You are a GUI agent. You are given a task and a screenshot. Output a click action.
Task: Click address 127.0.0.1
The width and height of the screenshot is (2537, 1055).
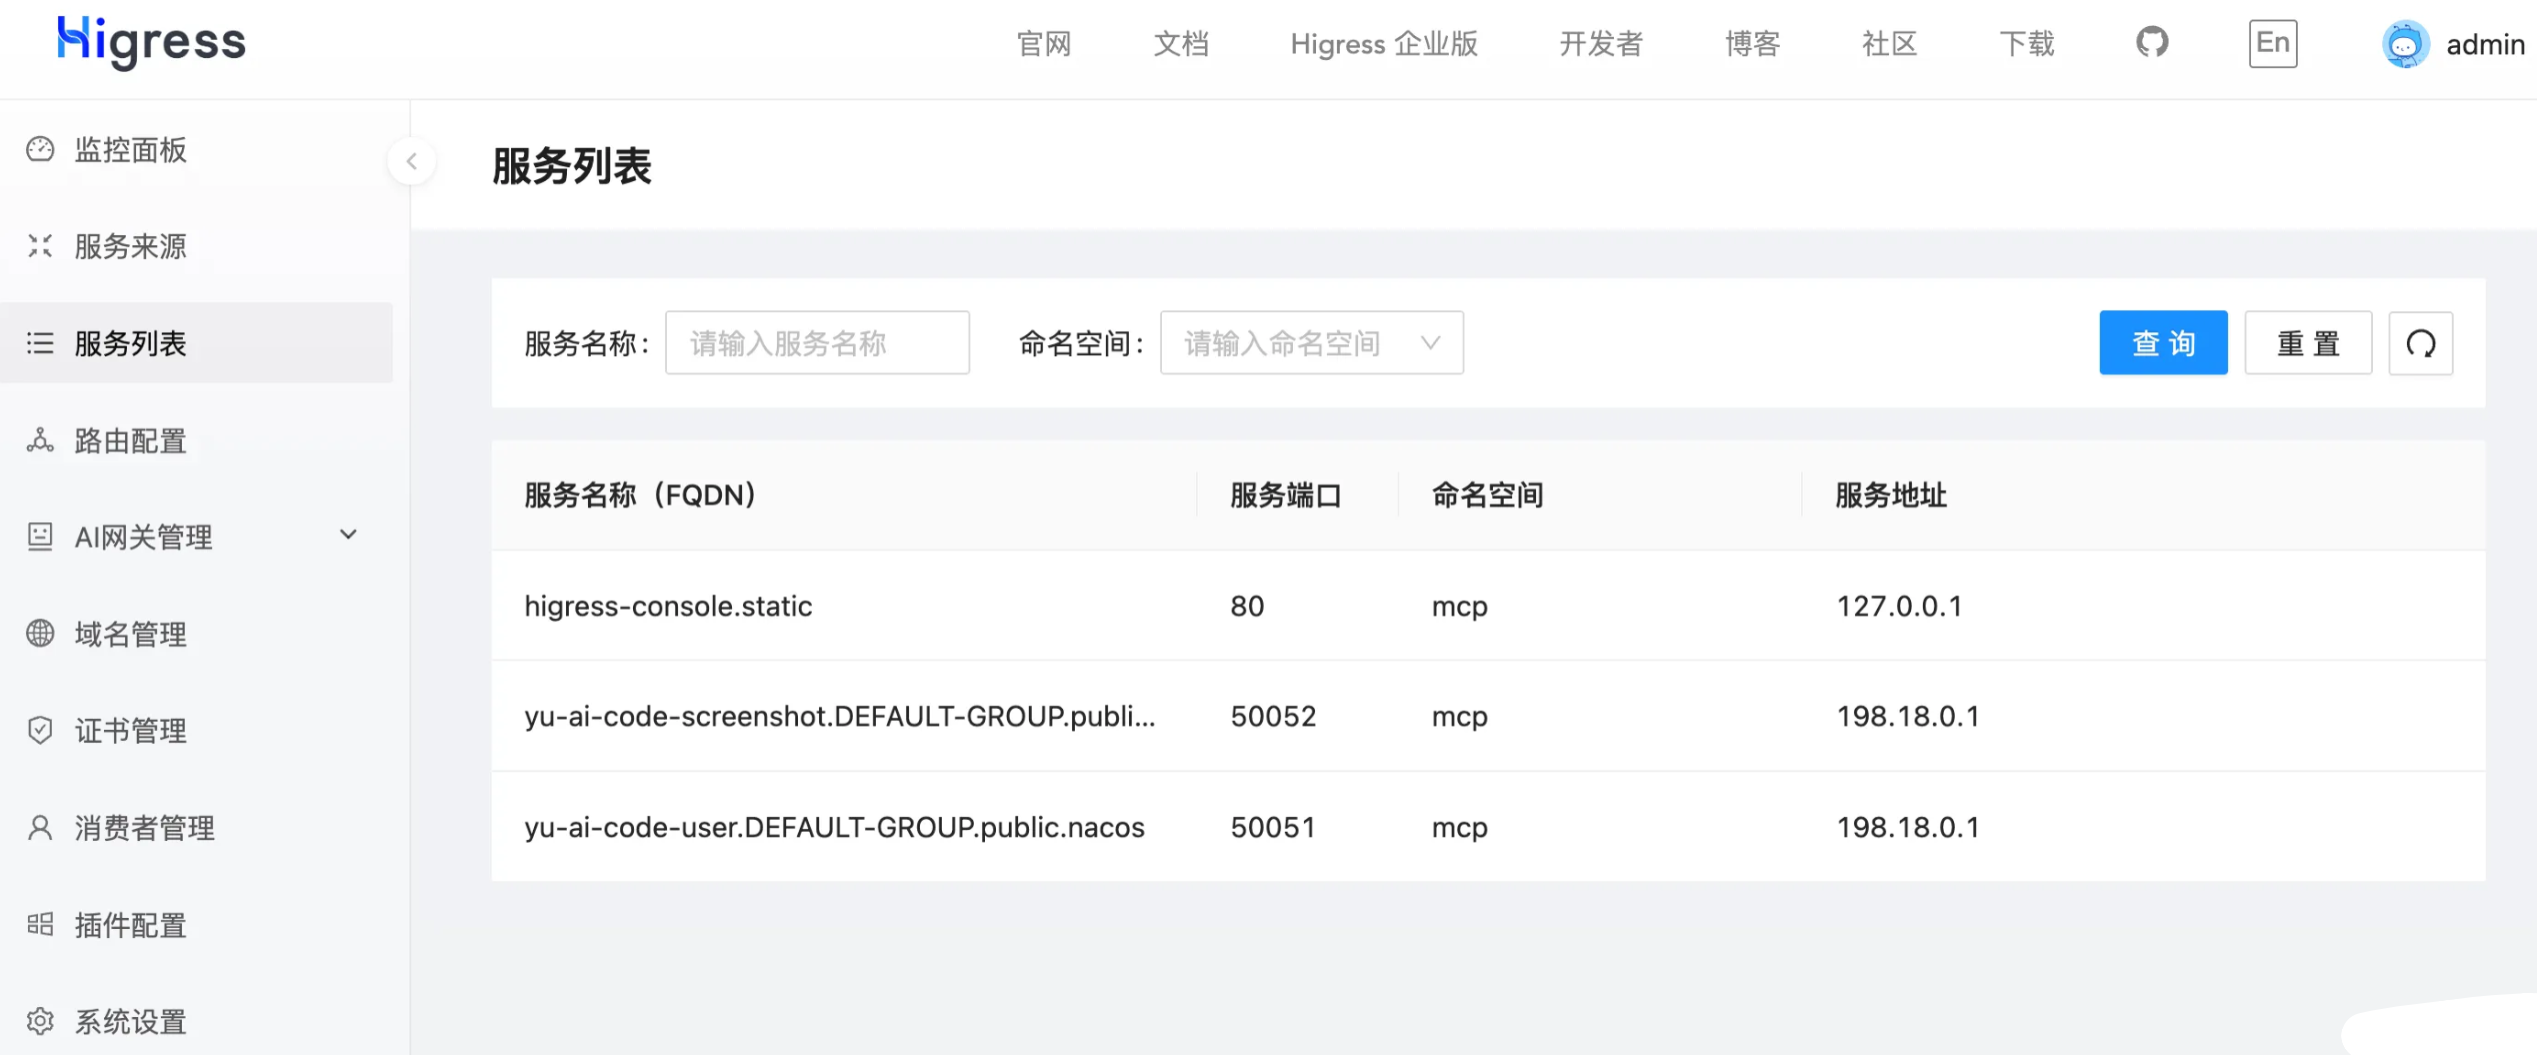1899,606
